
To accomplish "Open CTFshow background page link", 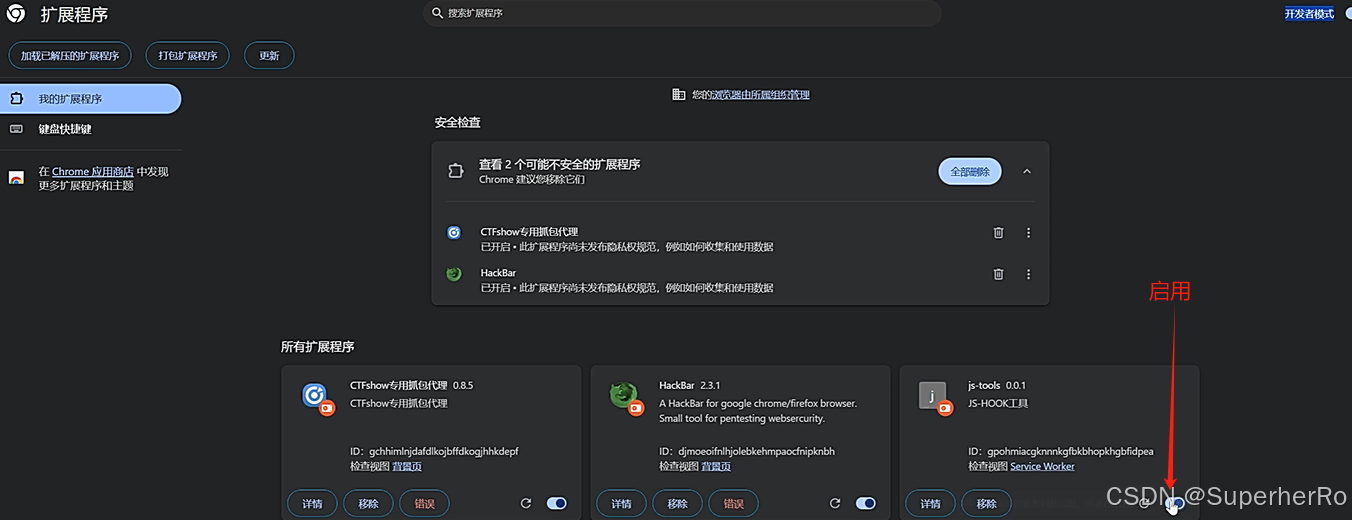I will pos(407,467).
